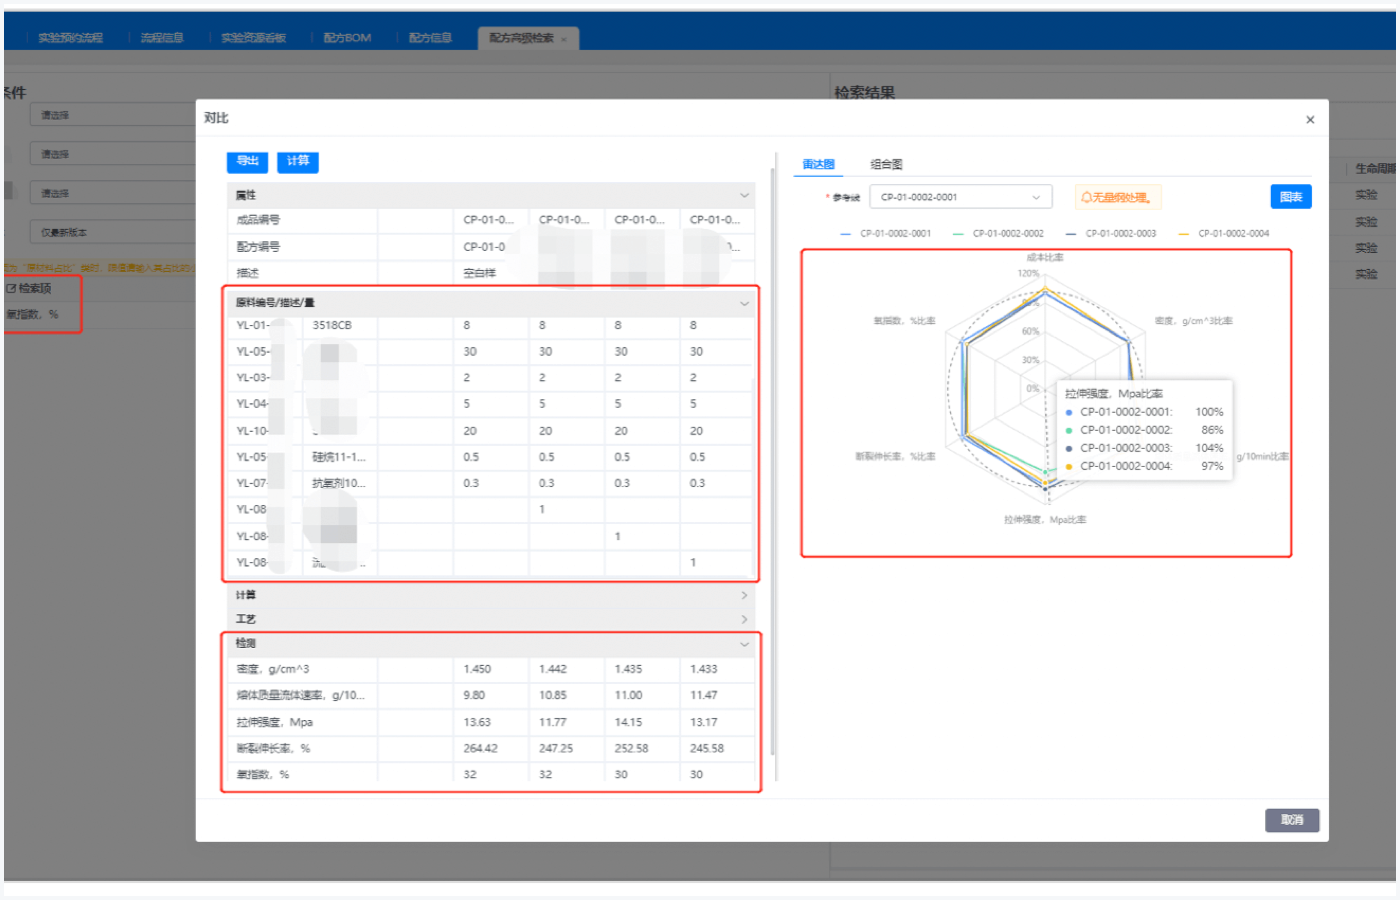Expand the 工艺 section

pos(744,619)
